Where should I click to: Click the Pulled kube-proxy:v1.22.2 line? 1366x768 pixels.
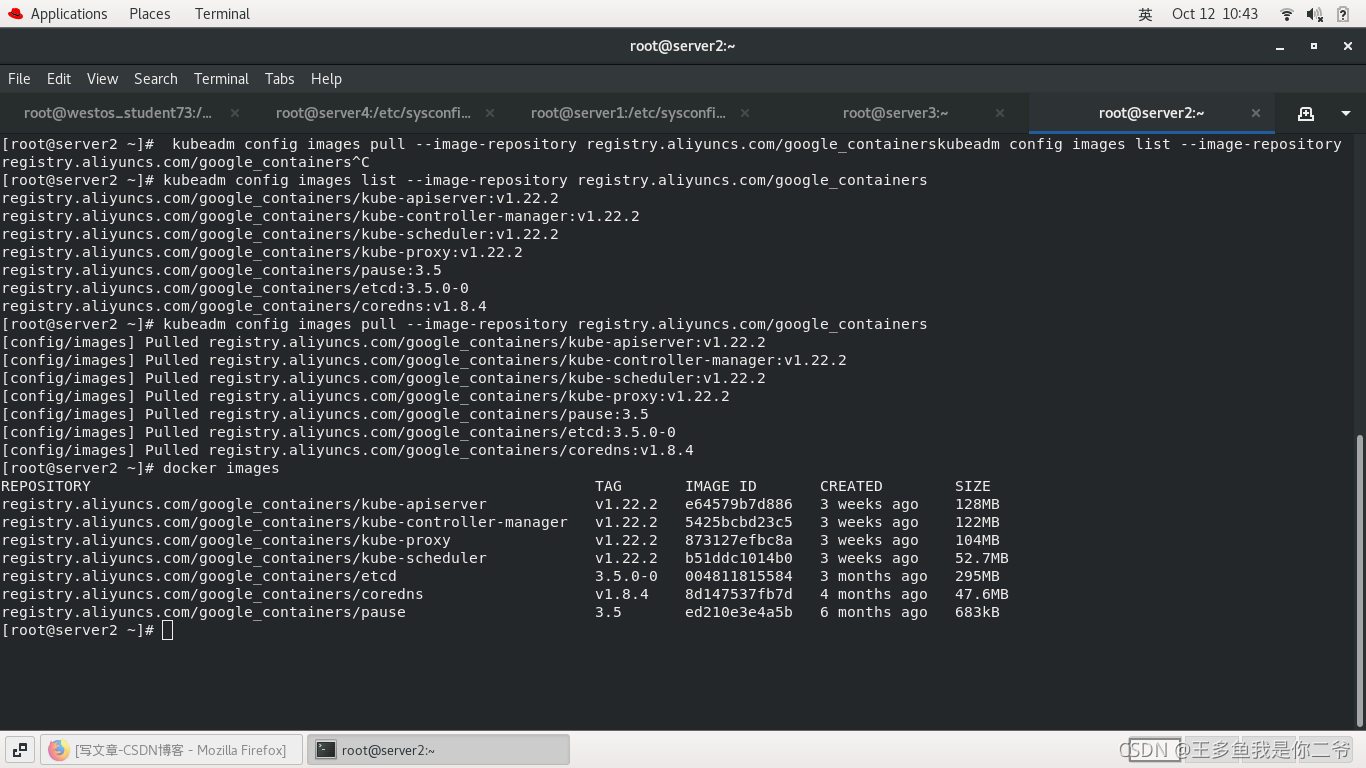tap(365, 396)
